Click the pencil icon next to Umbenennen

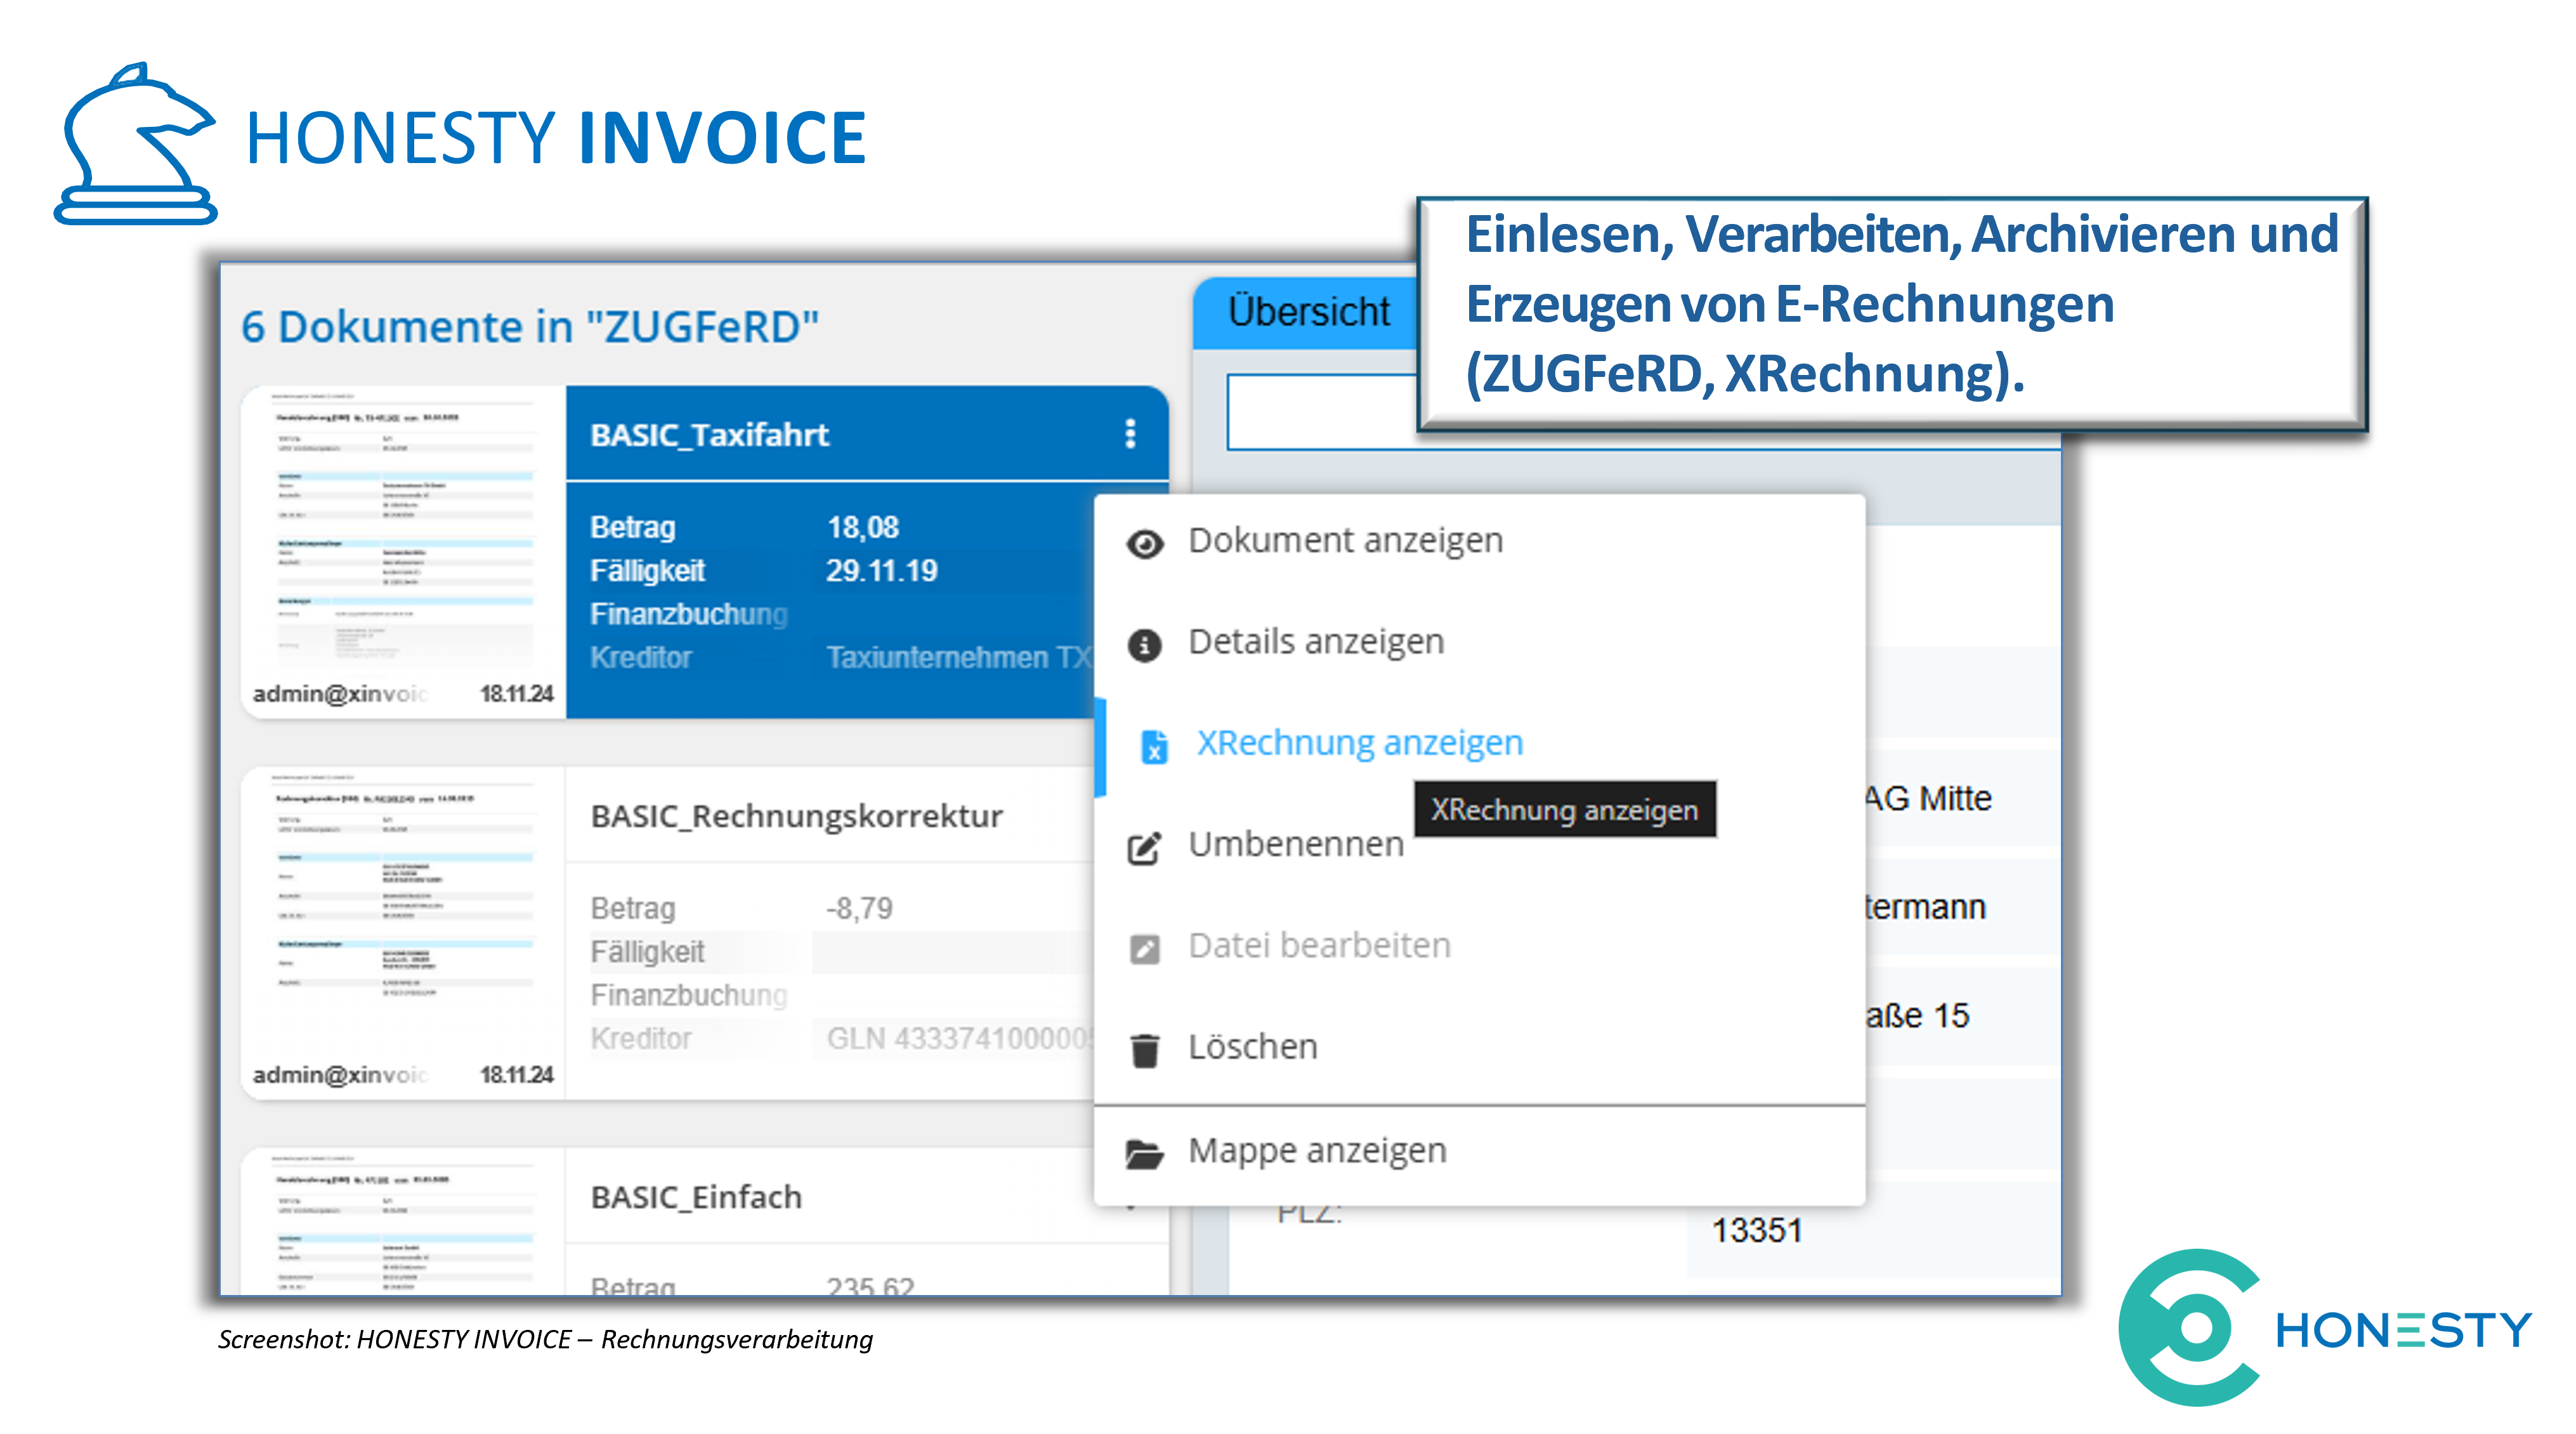coord(1144,847)
